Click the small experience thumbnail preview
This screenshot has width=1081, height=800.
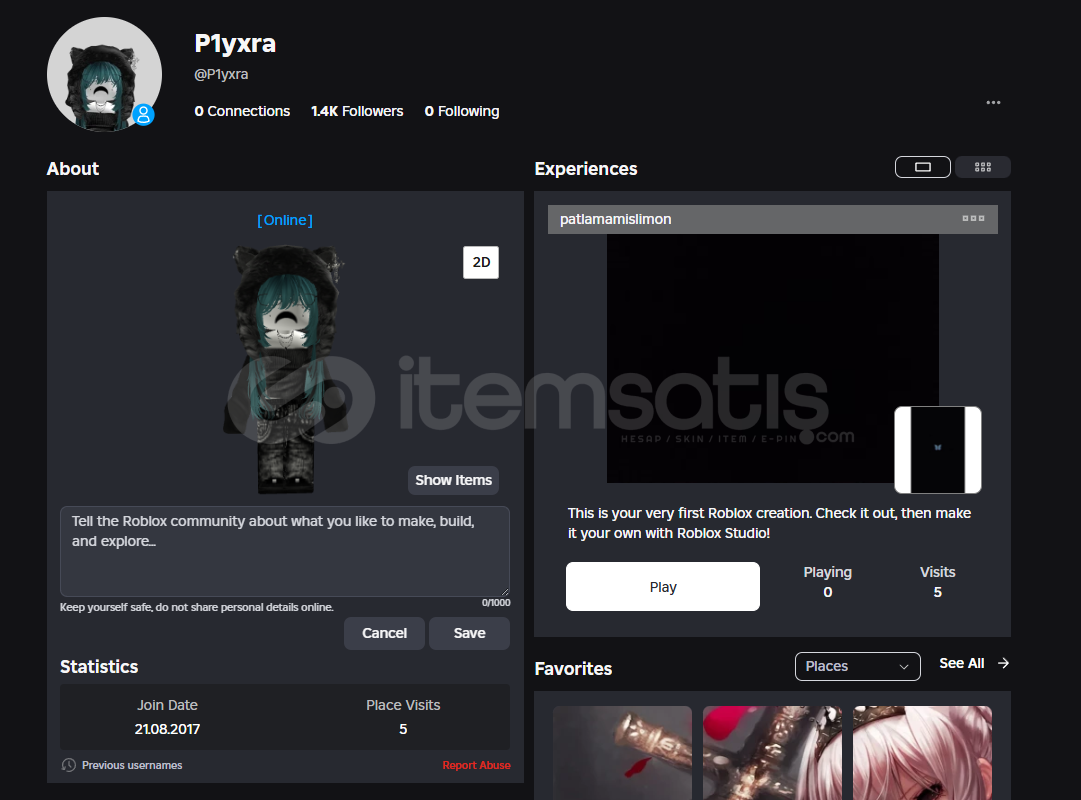click(938, 450)
